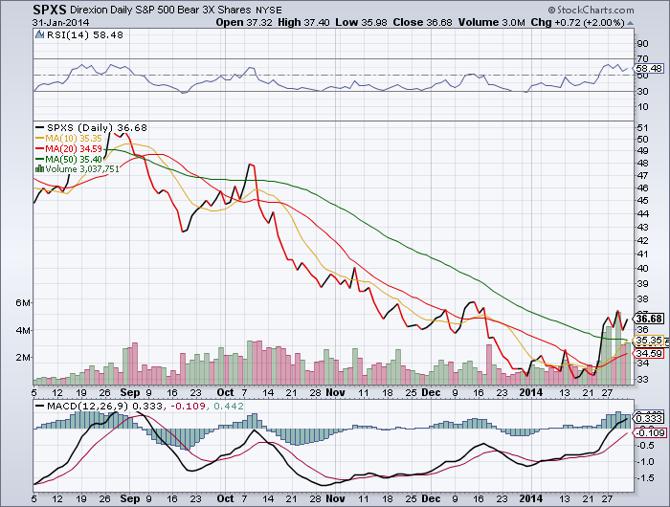Click the Close 36.68 value in header
The height and width of the screenshot is (507, 670).
422,22
